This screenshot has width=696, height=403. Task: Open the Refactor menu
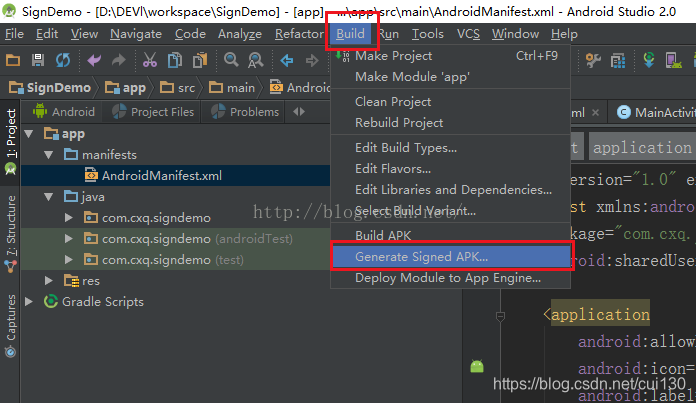(x=299, y=34)
